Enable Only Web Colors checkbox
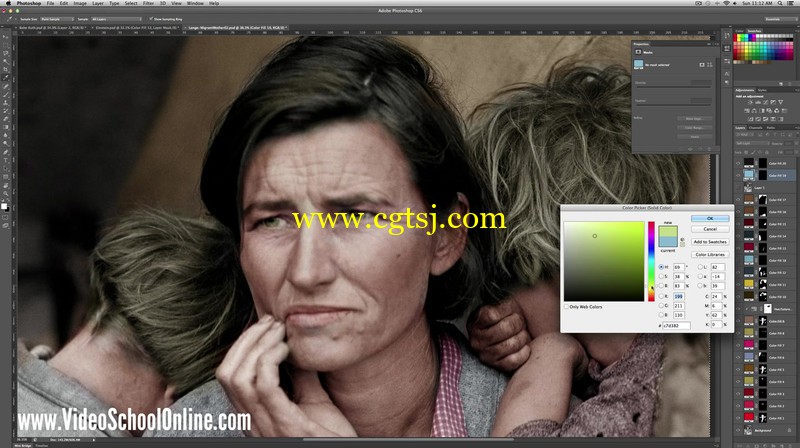 [x=566, y=307]
